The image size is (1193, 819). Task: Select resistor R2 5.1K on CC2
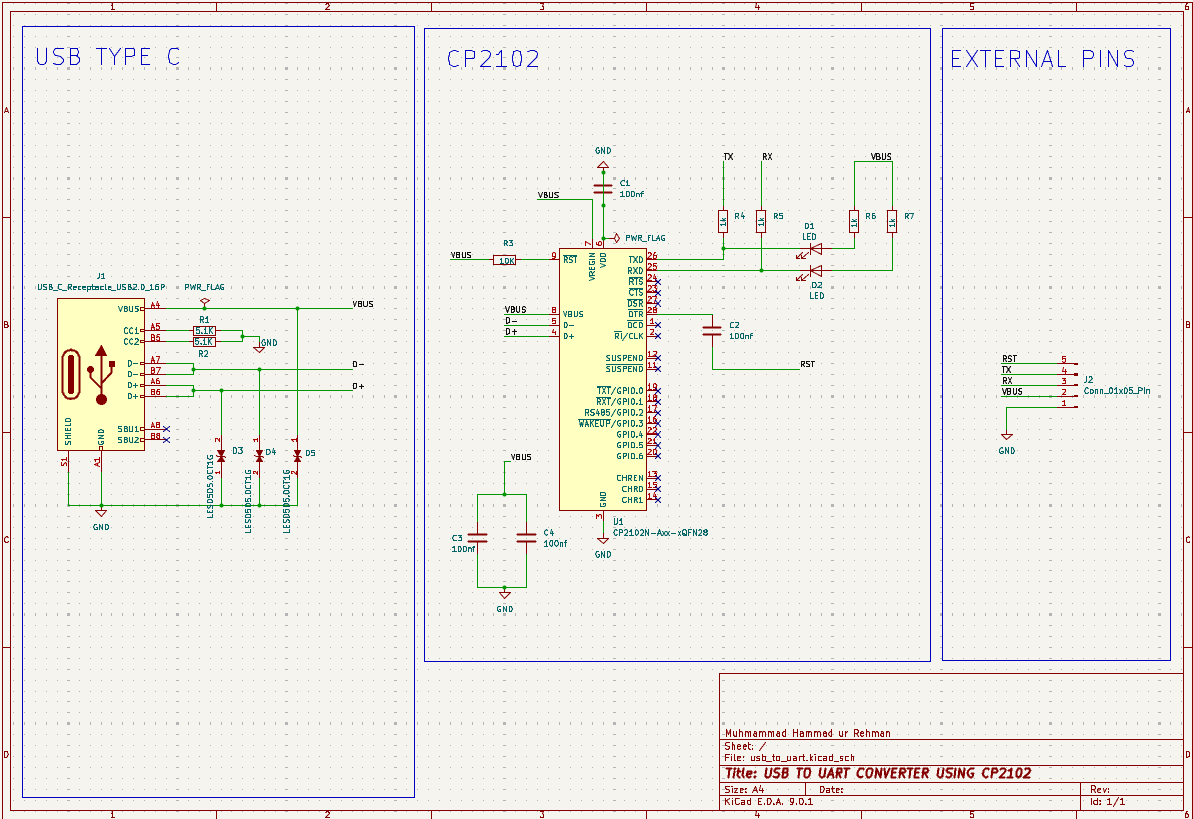coord(204,342)
